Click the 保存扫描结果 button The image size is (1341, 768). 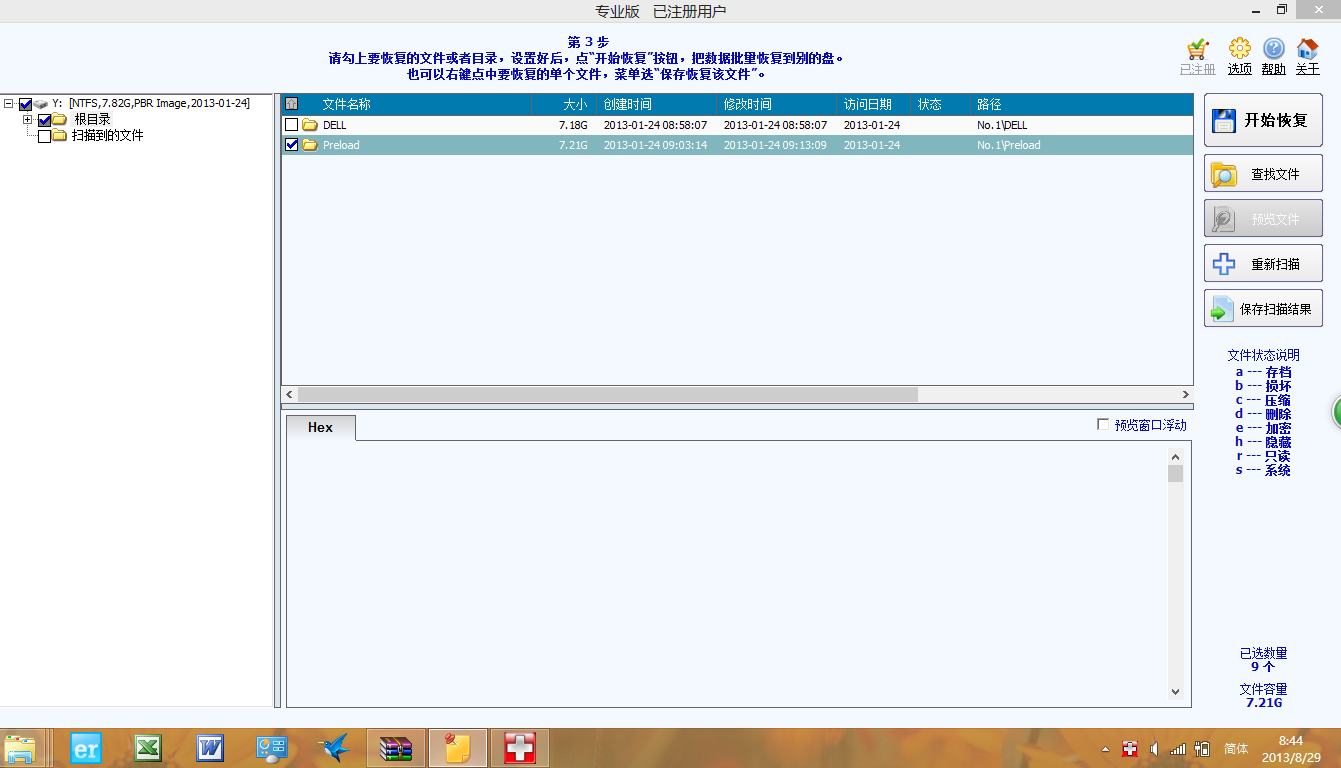[1263, 309]
